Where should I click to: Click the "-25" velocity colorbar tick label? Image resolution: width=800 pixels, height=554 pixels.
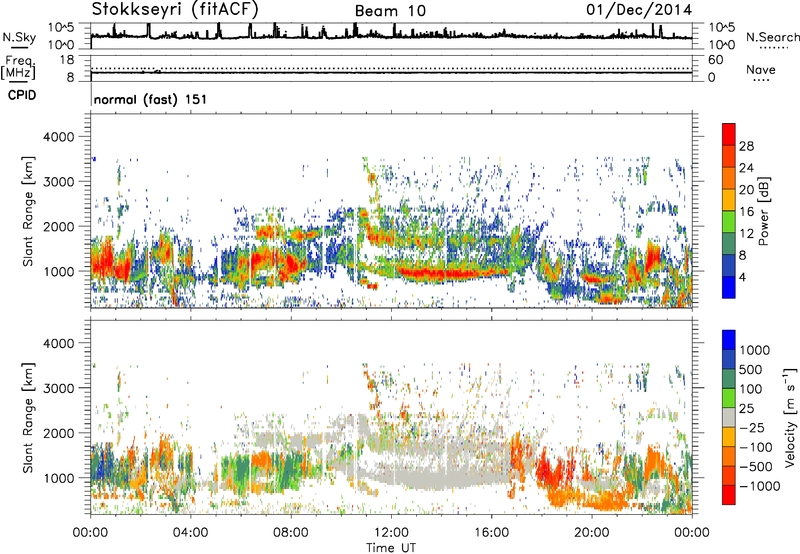[752, 427]
